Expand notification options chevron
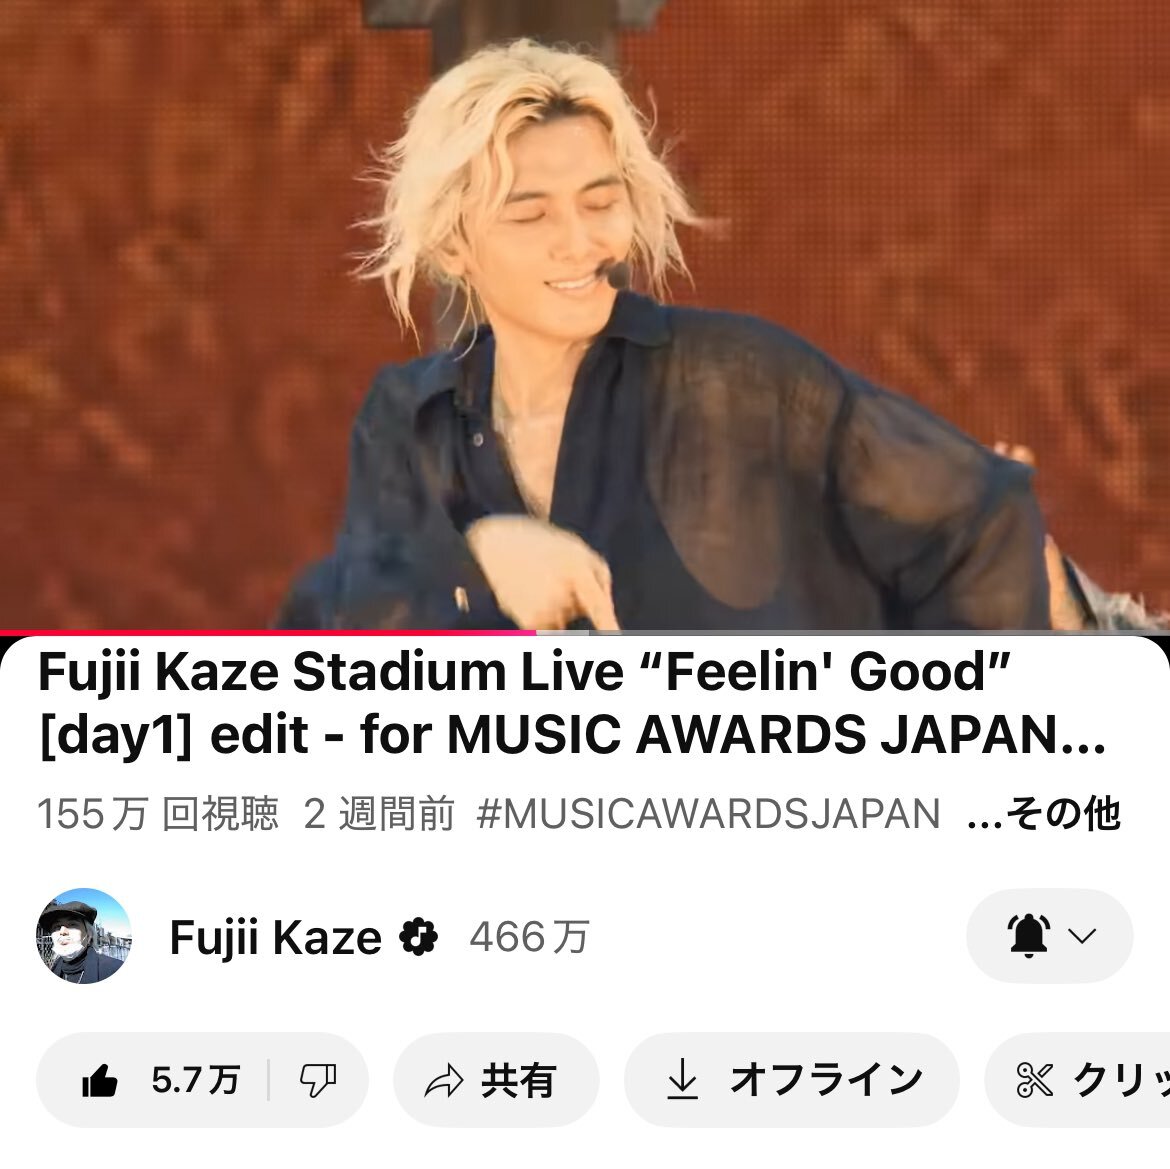1170x1169 pixels. [1082, 935]
